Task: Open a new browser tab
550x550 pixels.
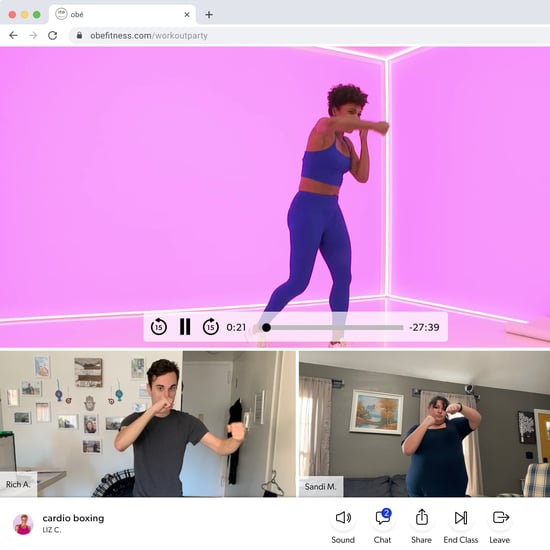Action: tap(209, 15)
